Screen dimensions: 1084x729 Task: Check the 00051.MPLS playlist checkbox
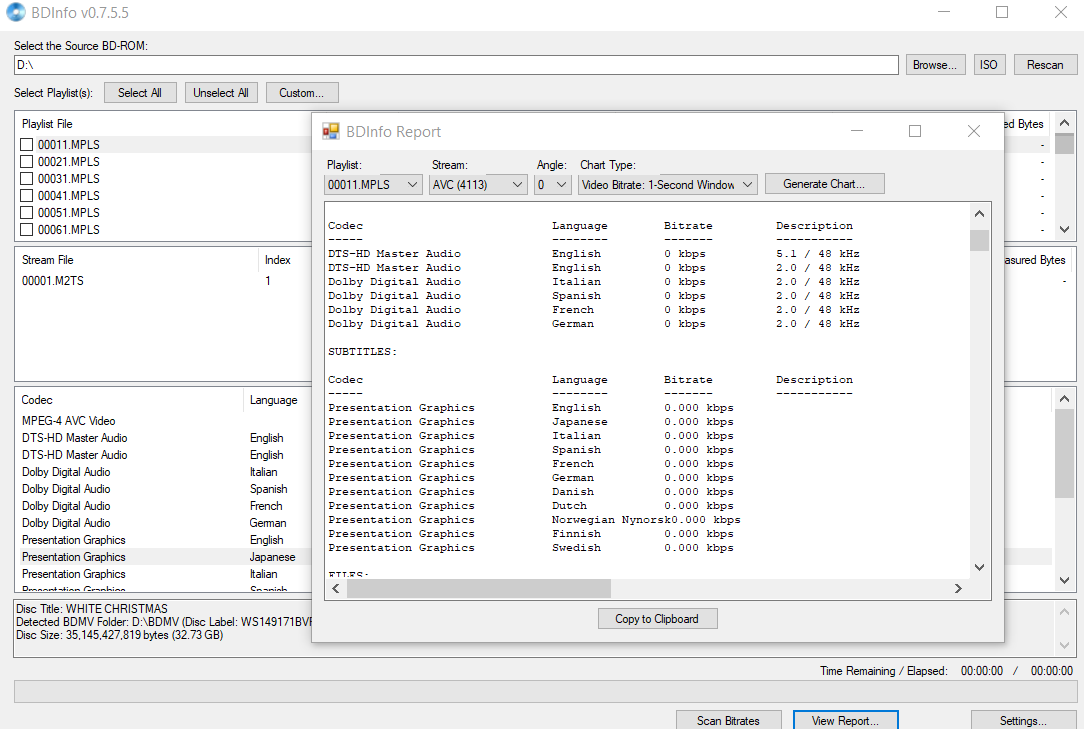pos(26,212)
